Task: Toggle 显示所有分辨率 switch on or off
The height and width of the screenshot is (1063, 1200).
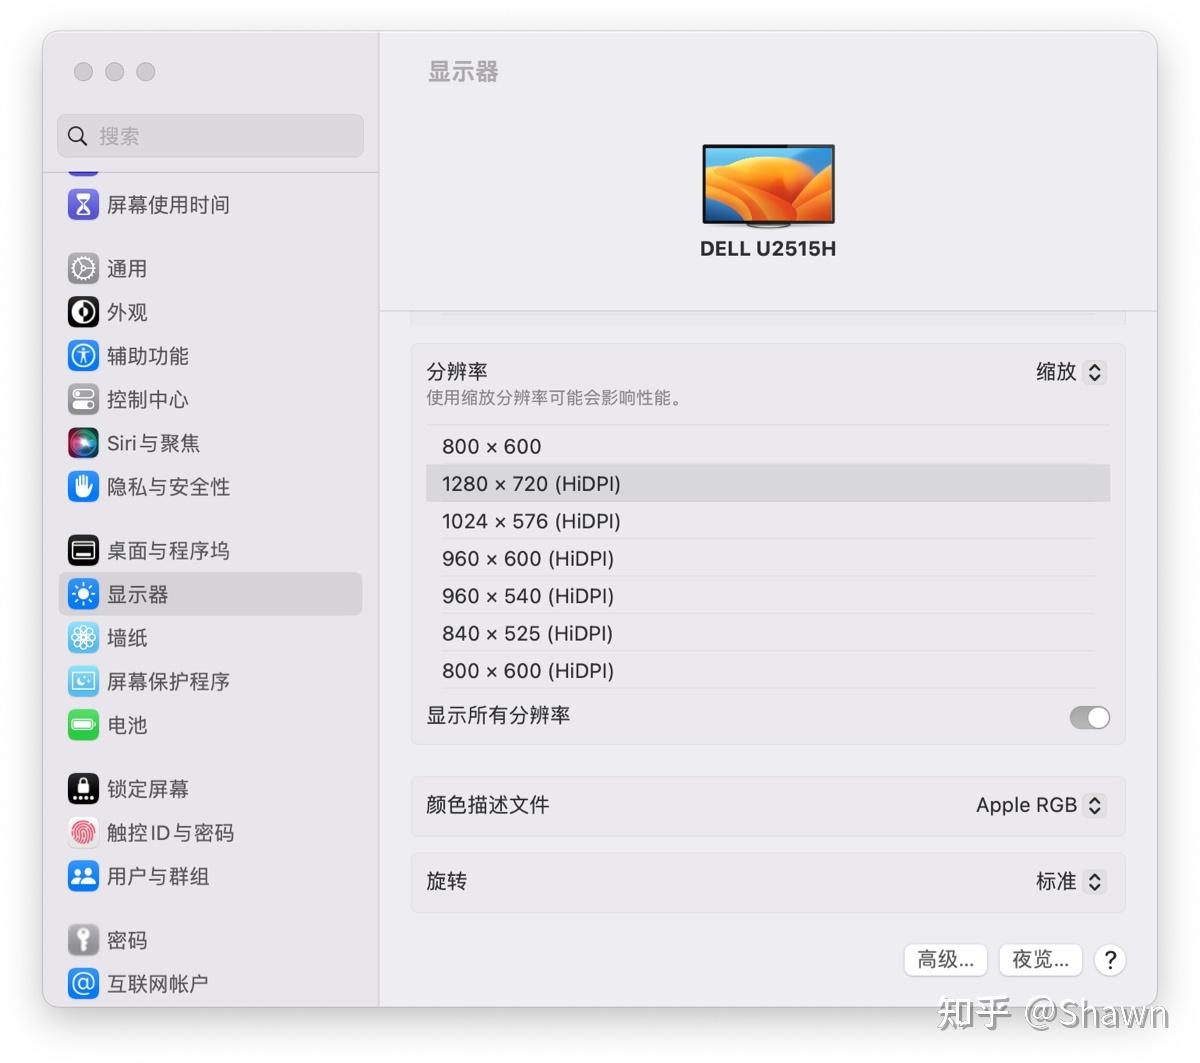Action: [1089, 717]
